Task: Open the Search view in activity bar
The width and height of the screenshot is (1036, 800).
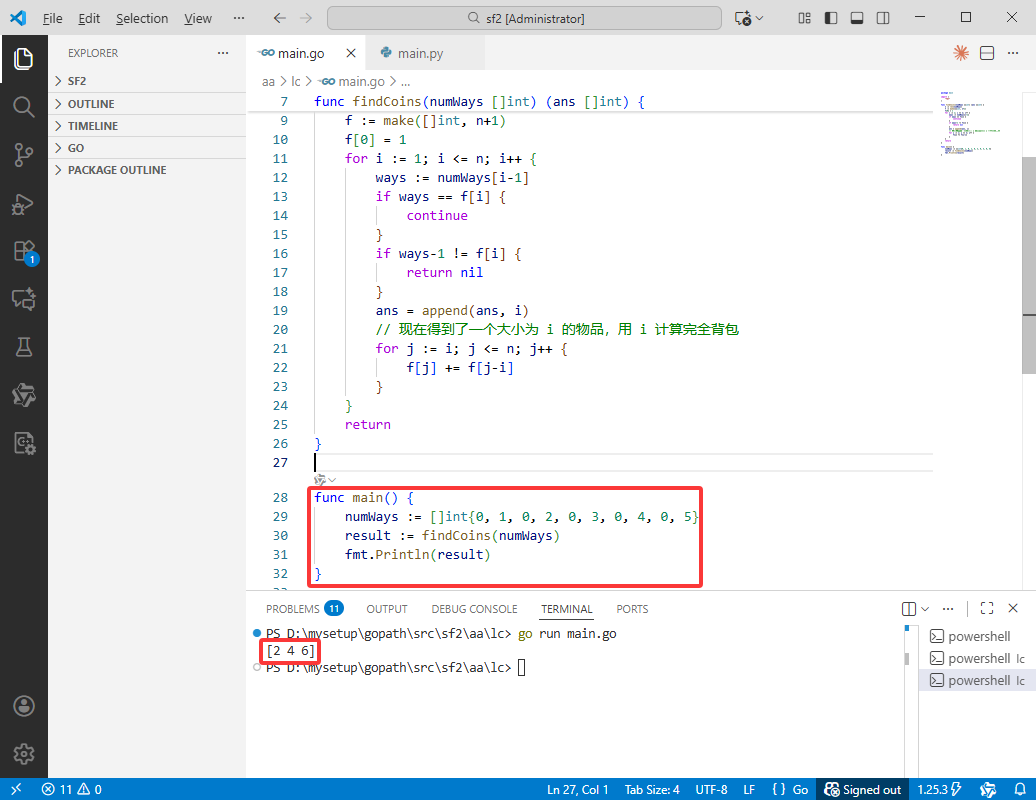Action: coord(24,107)
